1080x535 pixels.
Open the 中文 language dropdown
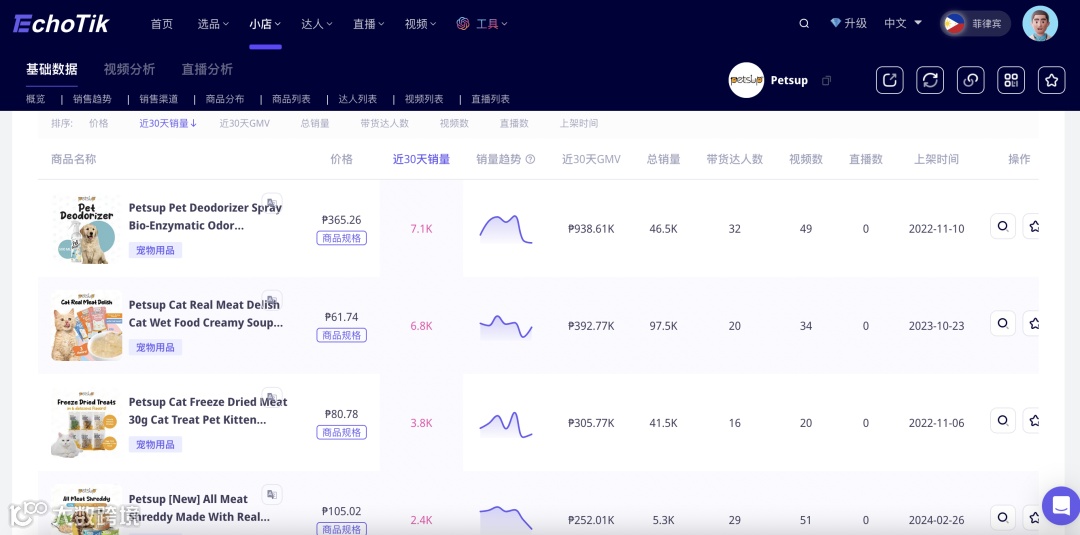pos(903,23)
